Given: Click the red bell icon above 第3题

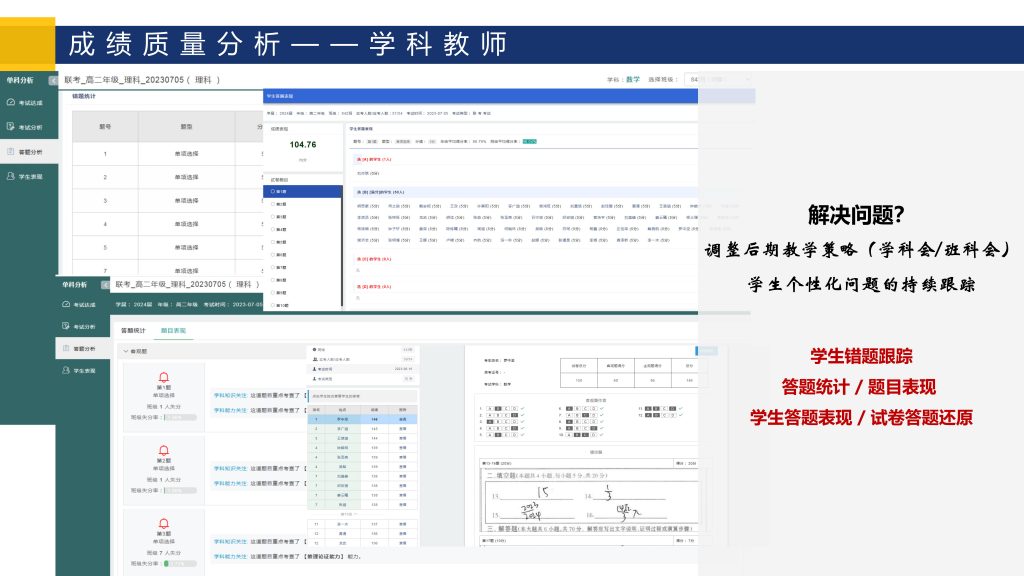Looking at the screenshot, I should 163,524.
